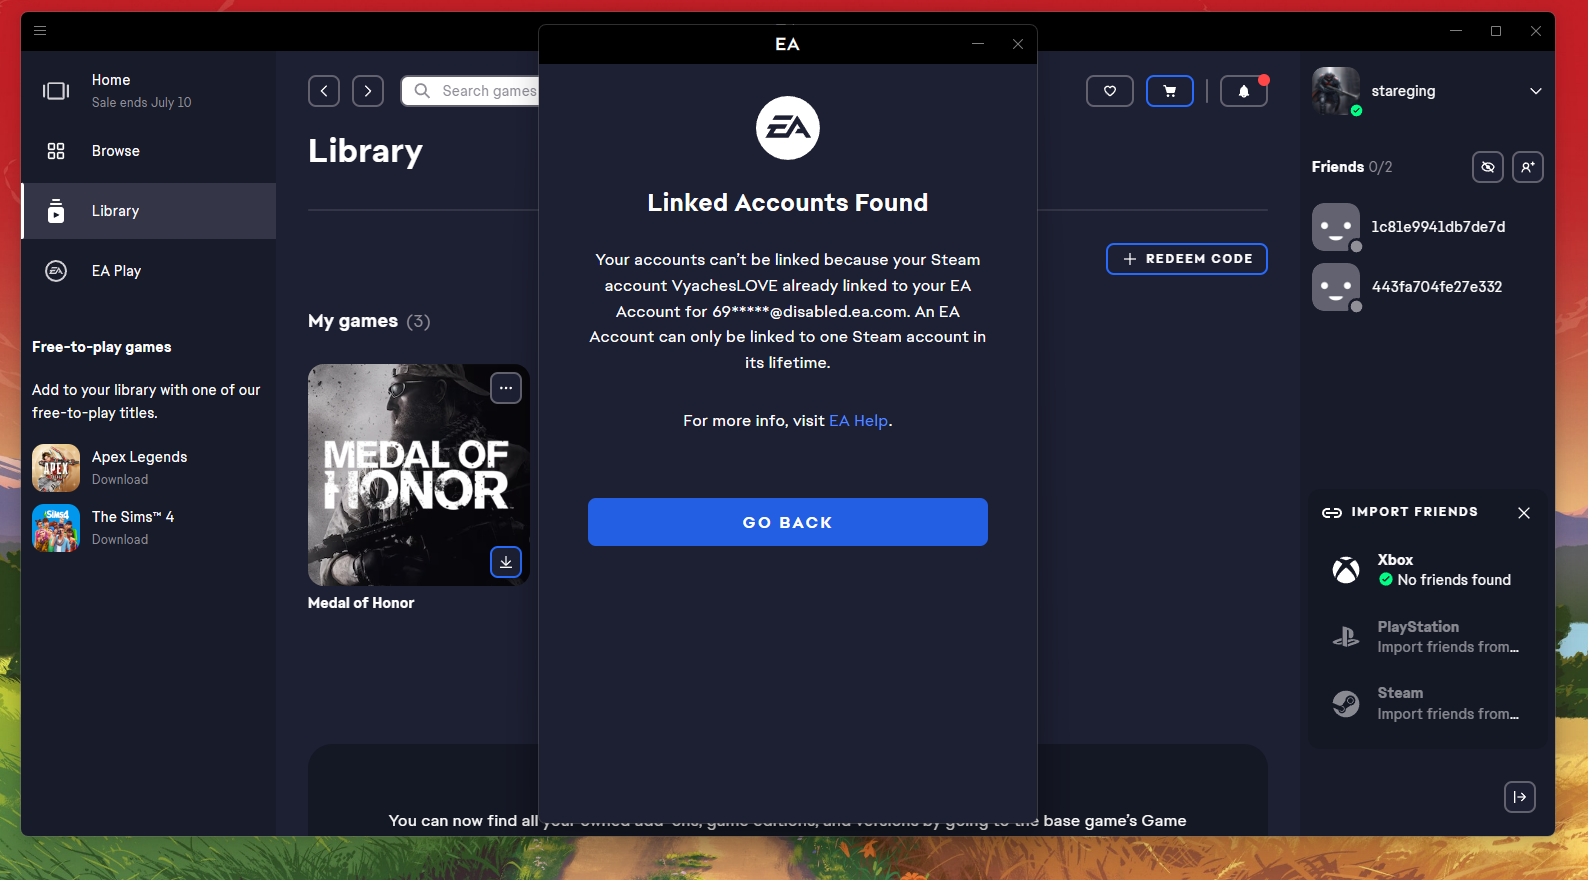Screen dimensions: 1588x880
Task: Close the EA dialog window
Action: coord(1018,44)
